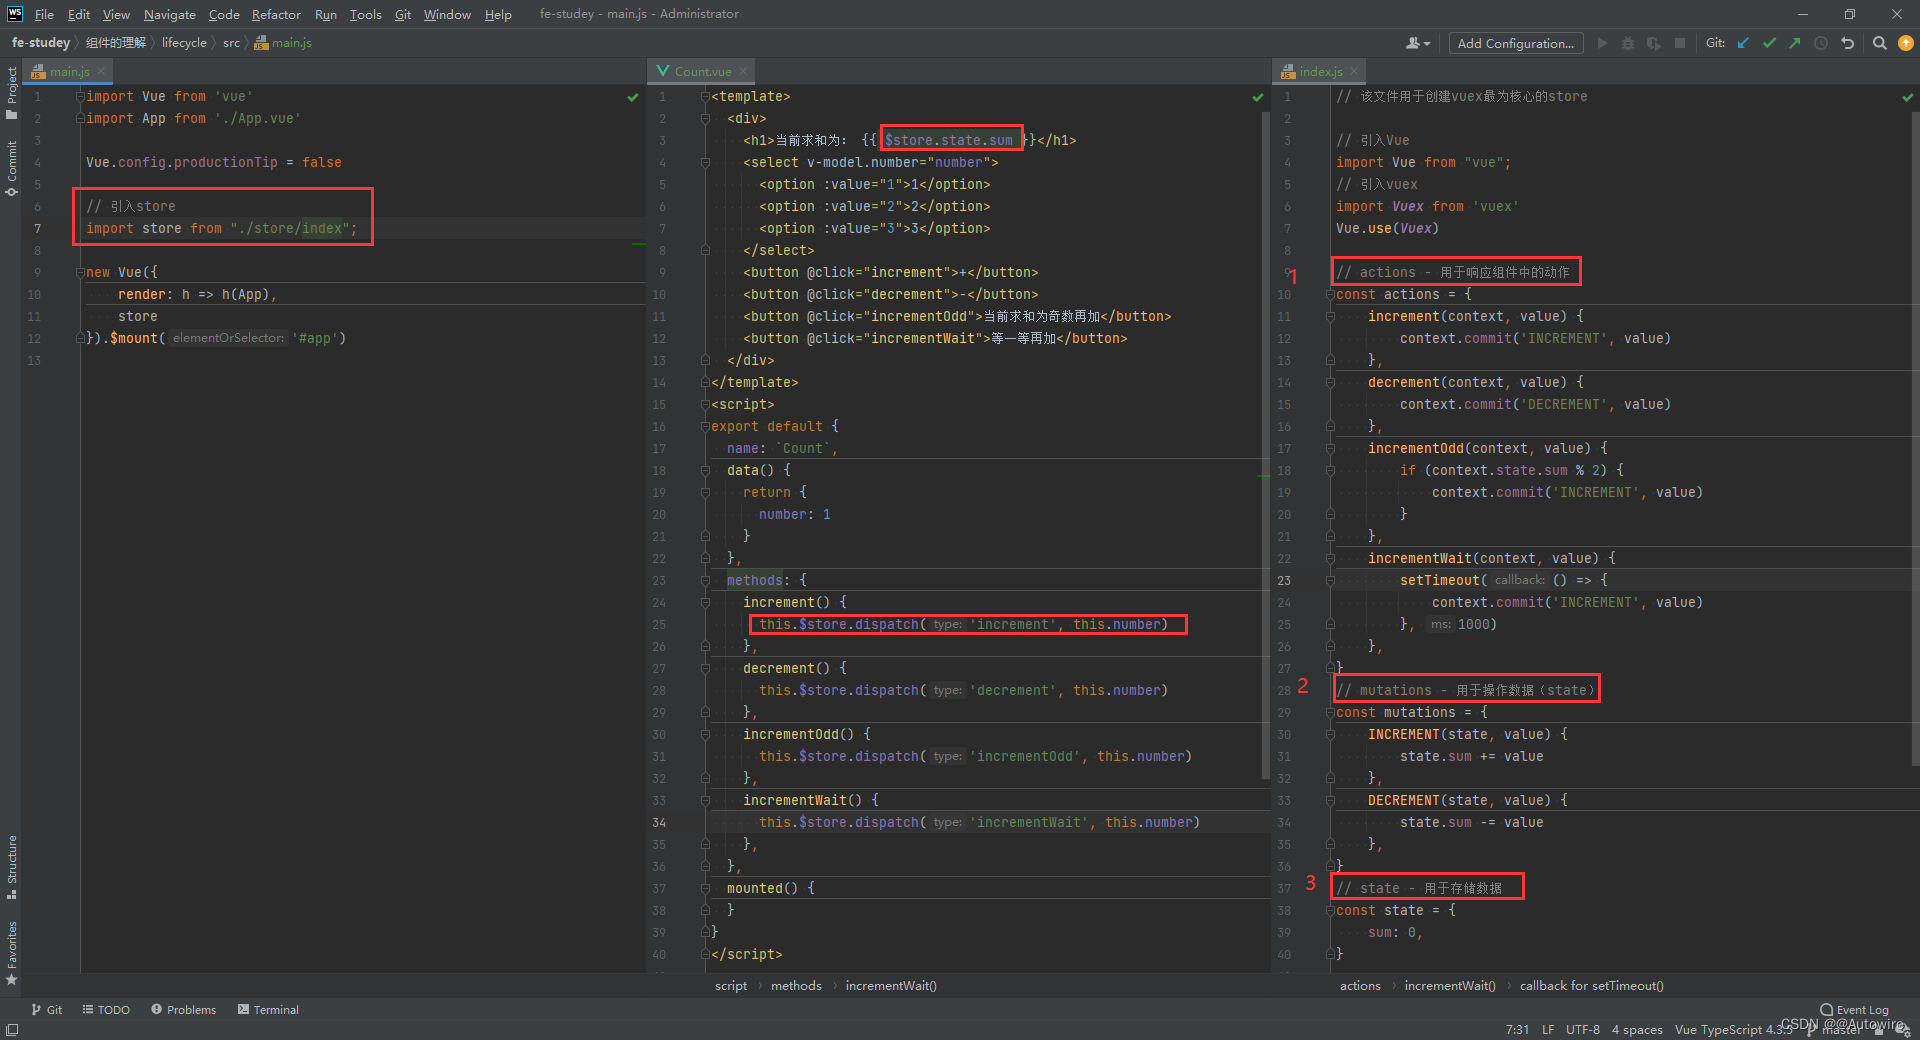Click inspection checkmark in Count.vue editor

(x=1258, y=97)
